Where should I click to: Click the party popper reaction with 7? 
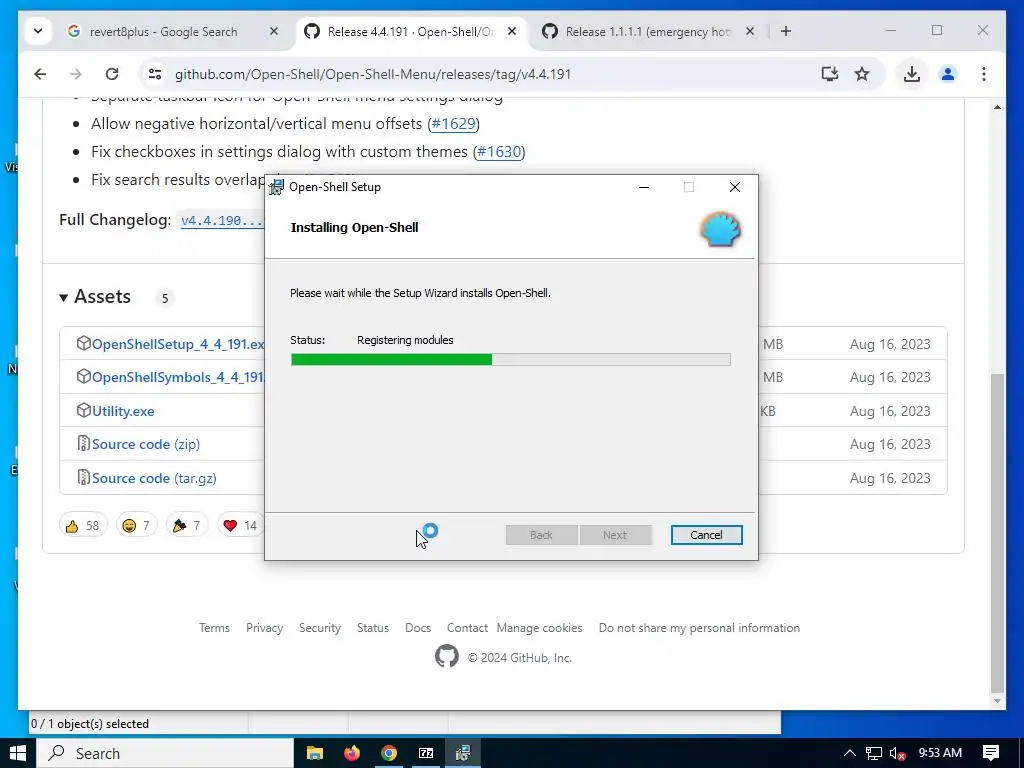click(x=187, y=526)
